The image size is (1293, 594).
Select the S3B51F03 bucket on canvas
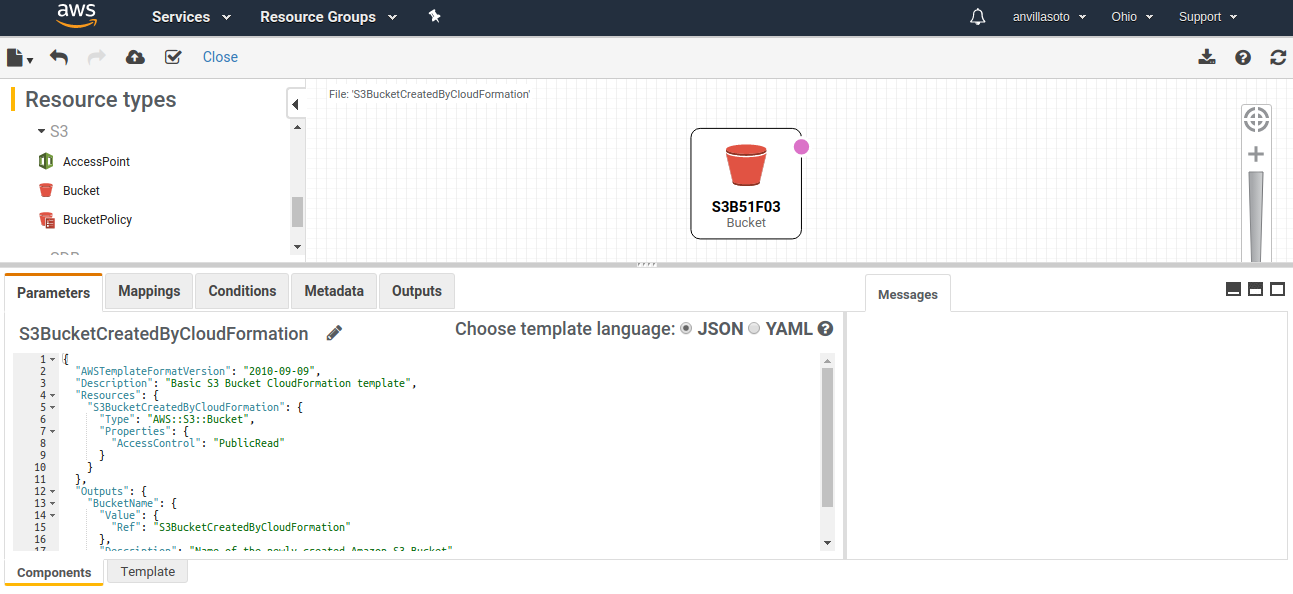click(746, 183)
